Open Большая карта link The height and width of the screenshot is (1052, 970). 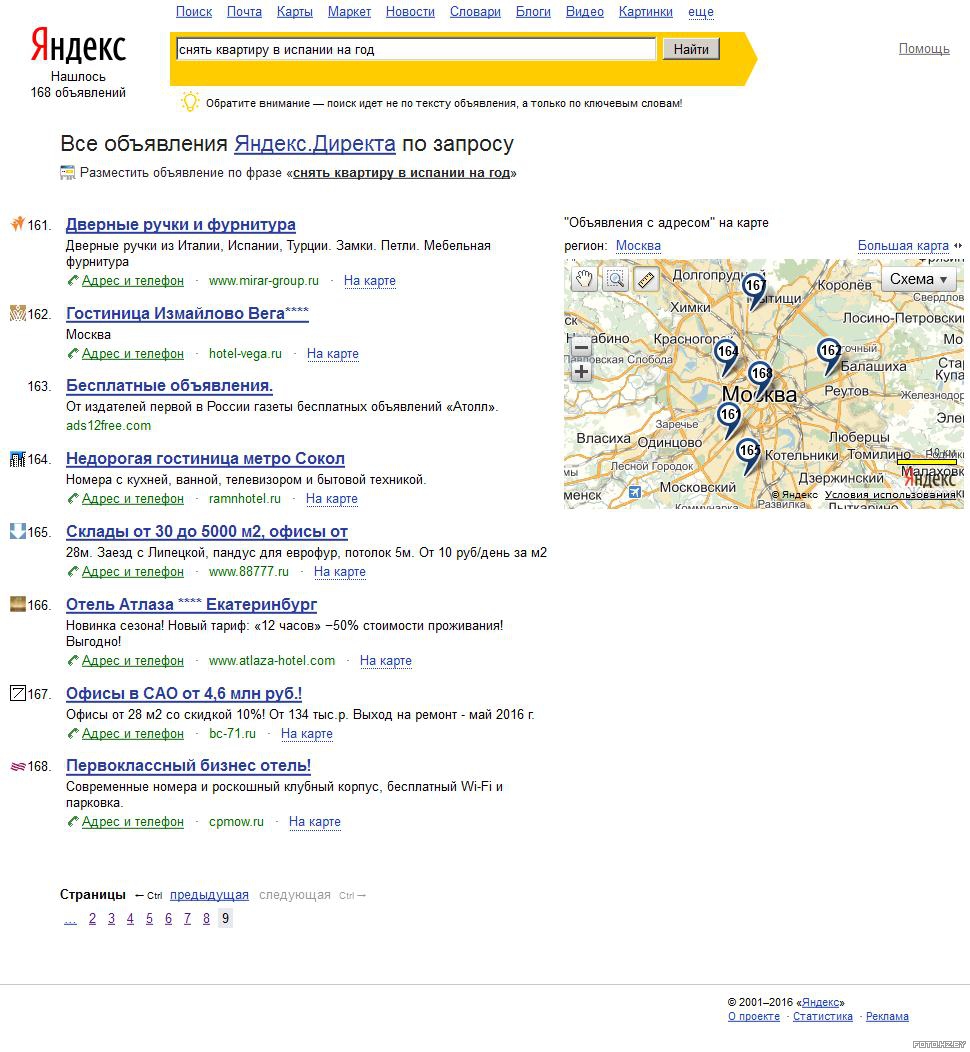click(x=903, y=246)
